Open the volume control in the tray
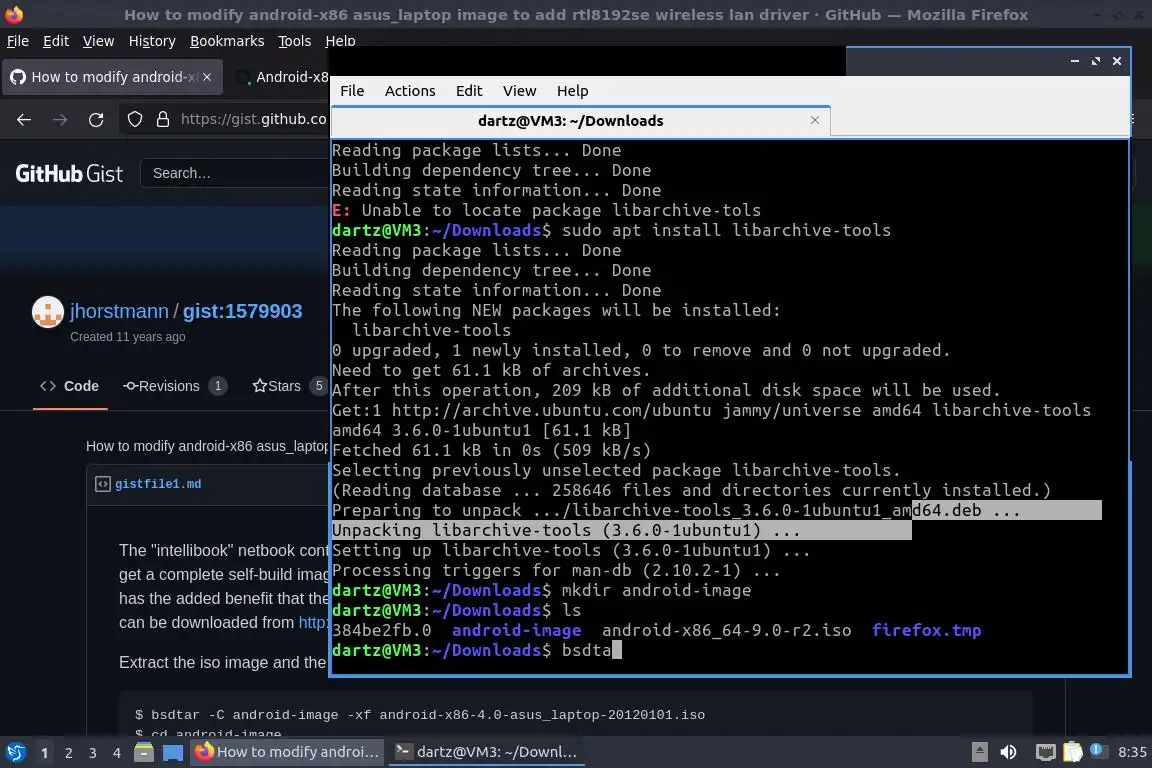 (1009, 752)
